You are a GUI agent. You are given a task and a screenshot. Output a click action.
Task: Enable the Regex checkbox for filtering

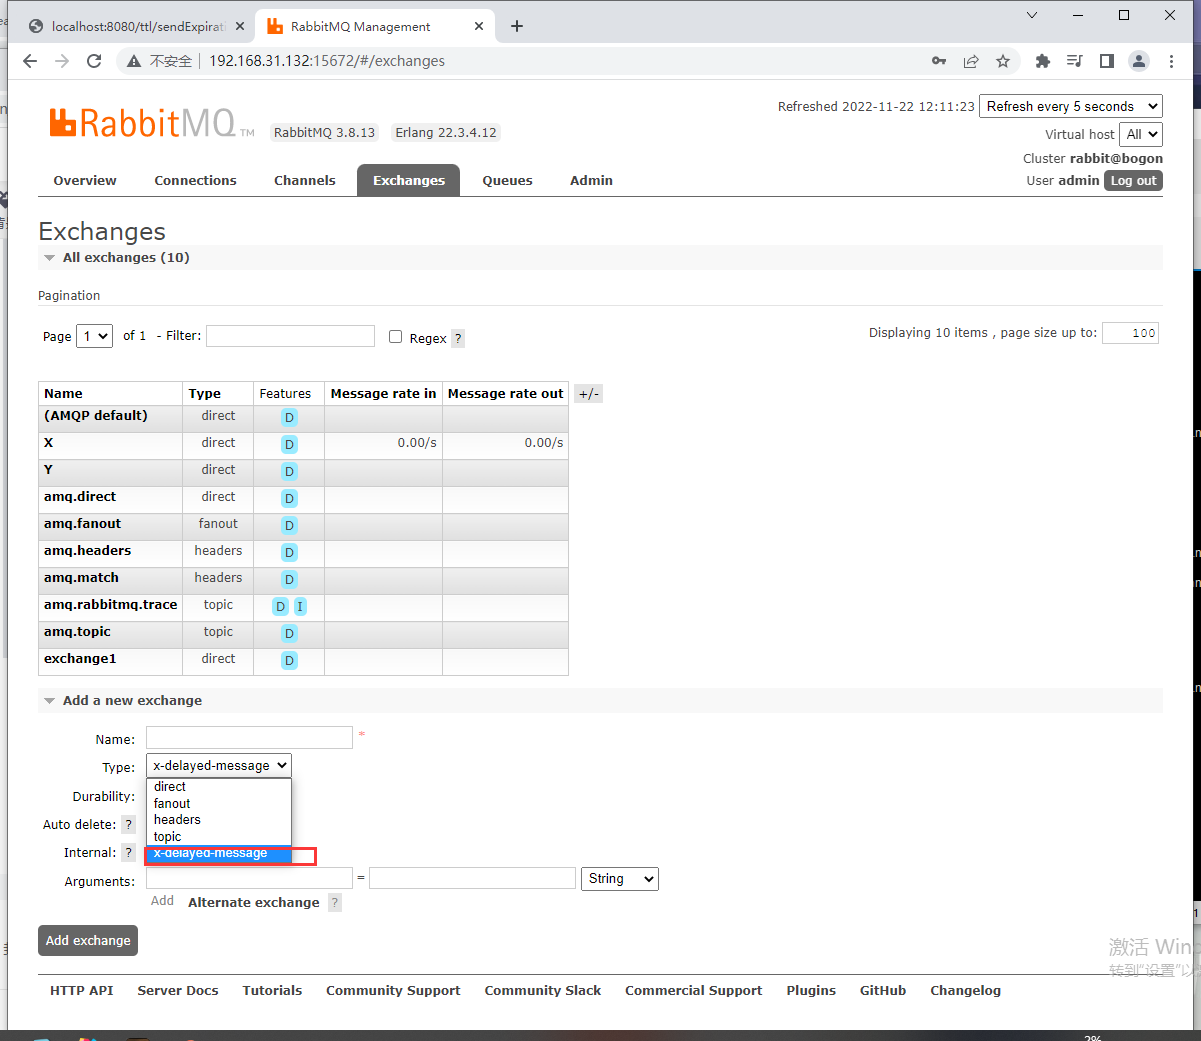tap(395, 336)
